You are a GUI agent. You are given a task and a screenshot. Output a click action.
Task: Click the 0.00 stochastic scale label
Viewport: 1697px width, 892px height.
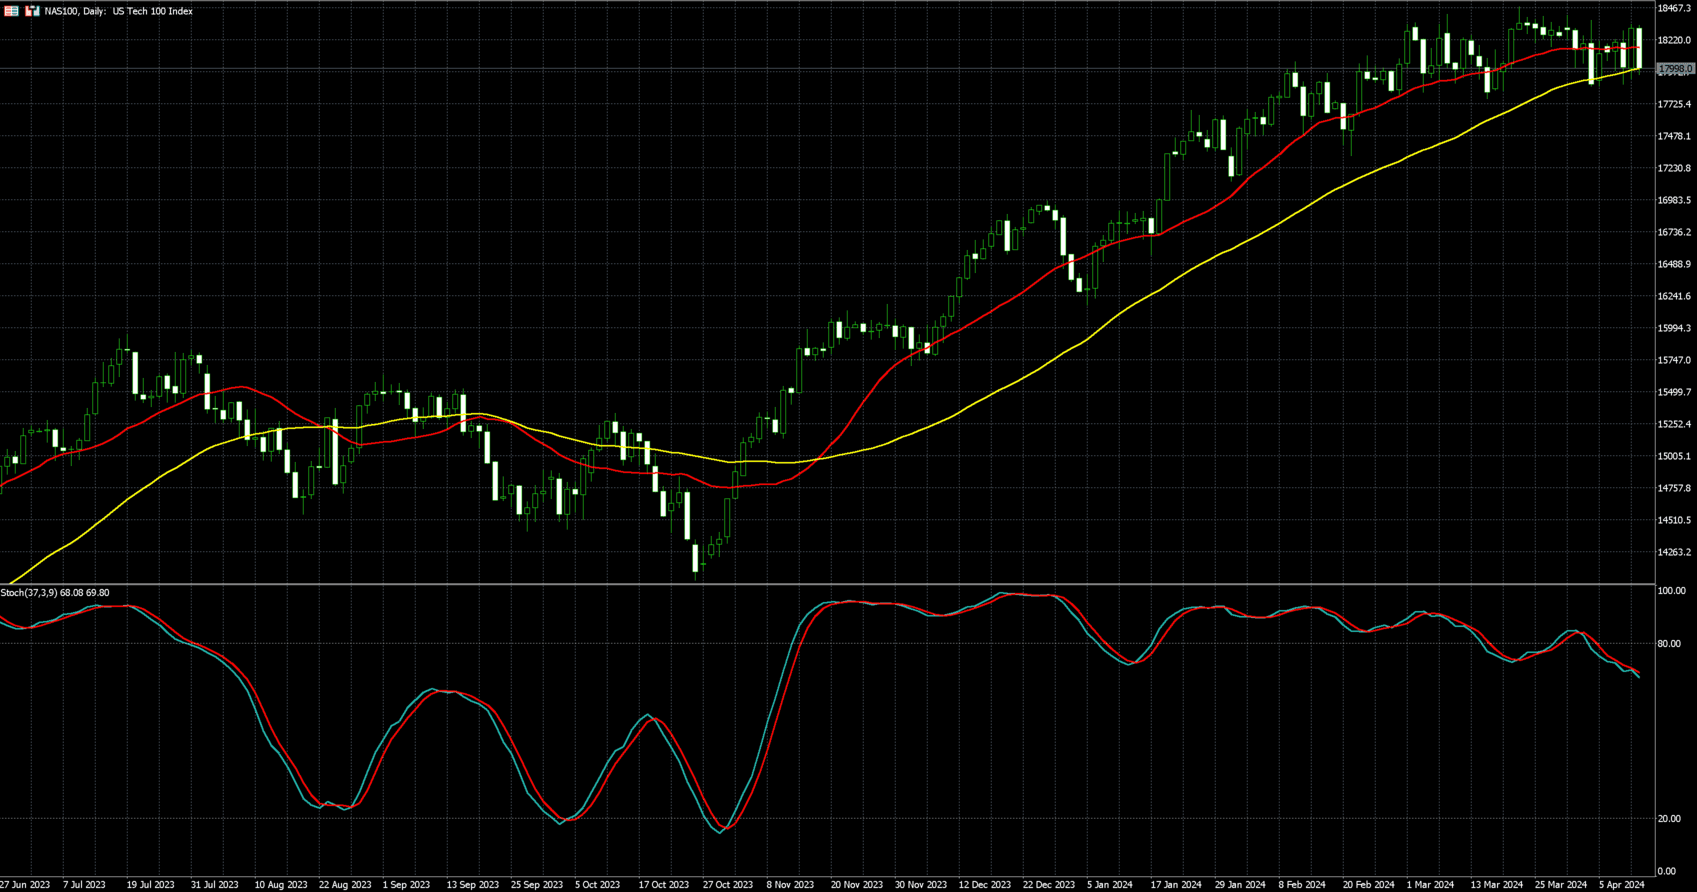click(x=1666, y=872)
